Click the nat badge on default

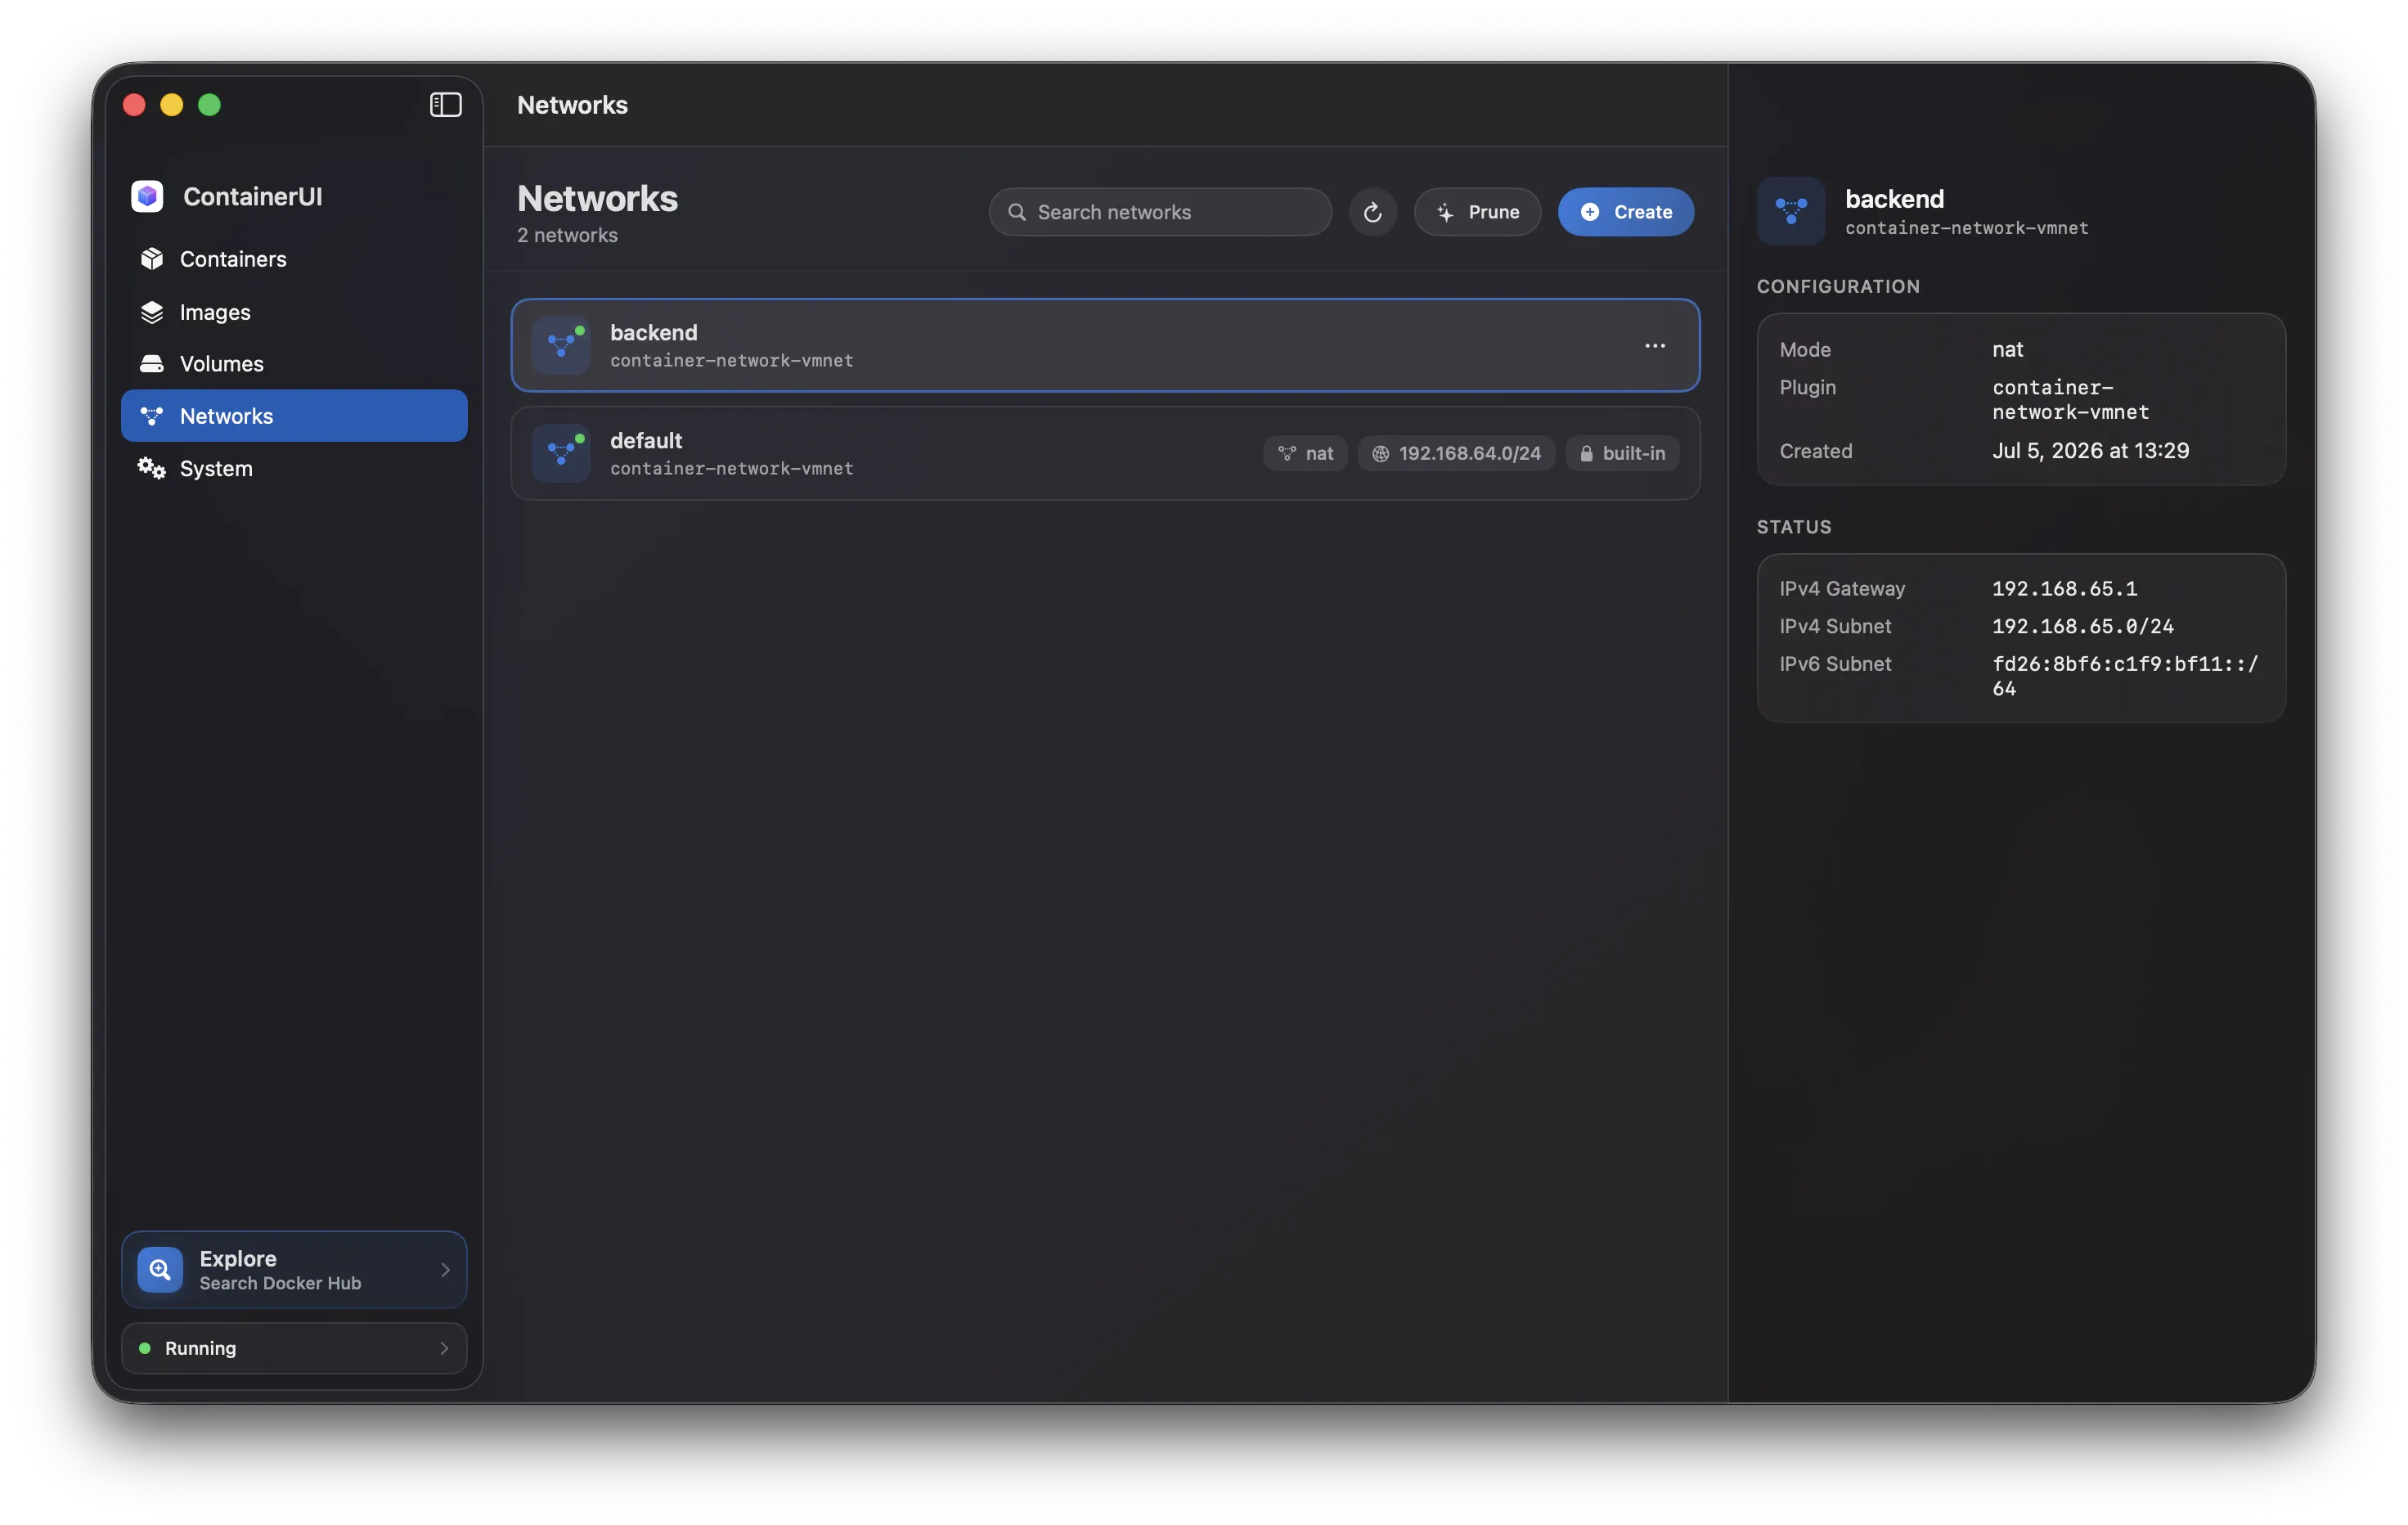(1305, 453)
